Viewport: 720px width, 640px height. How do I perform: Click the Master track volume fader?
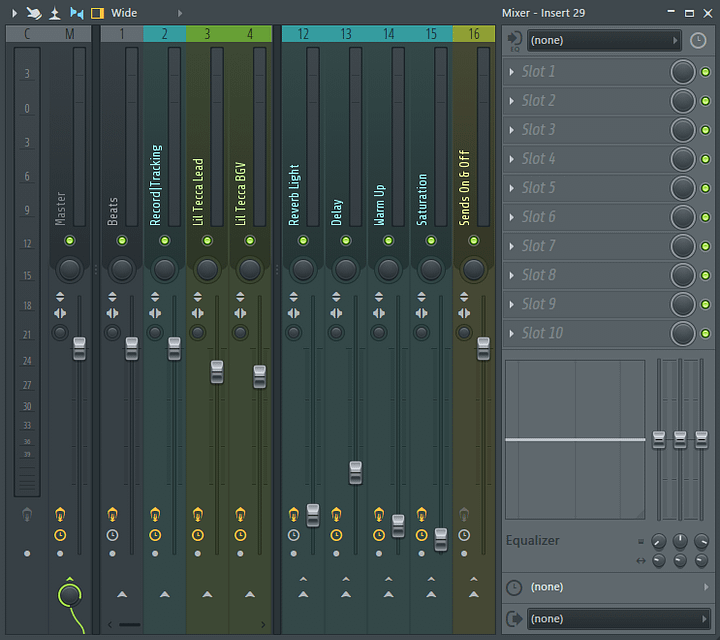pyautogui.click(x=79, y=348)
